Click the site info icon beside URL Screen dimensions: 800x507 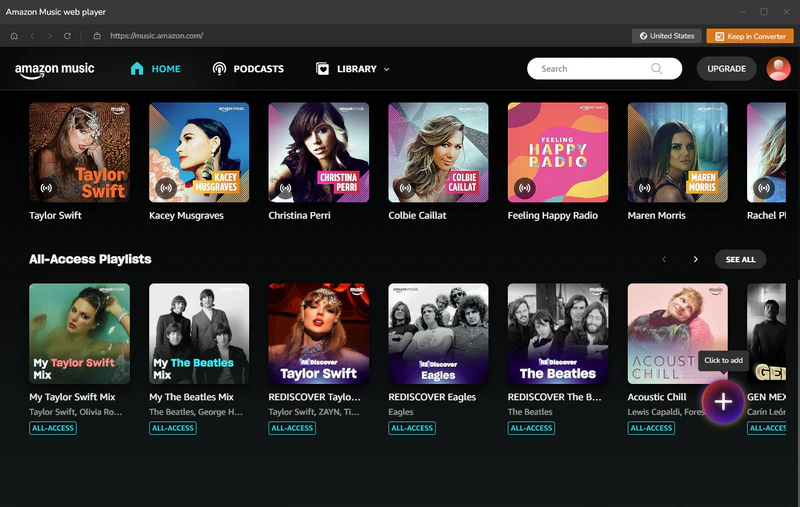click(97, 36)
